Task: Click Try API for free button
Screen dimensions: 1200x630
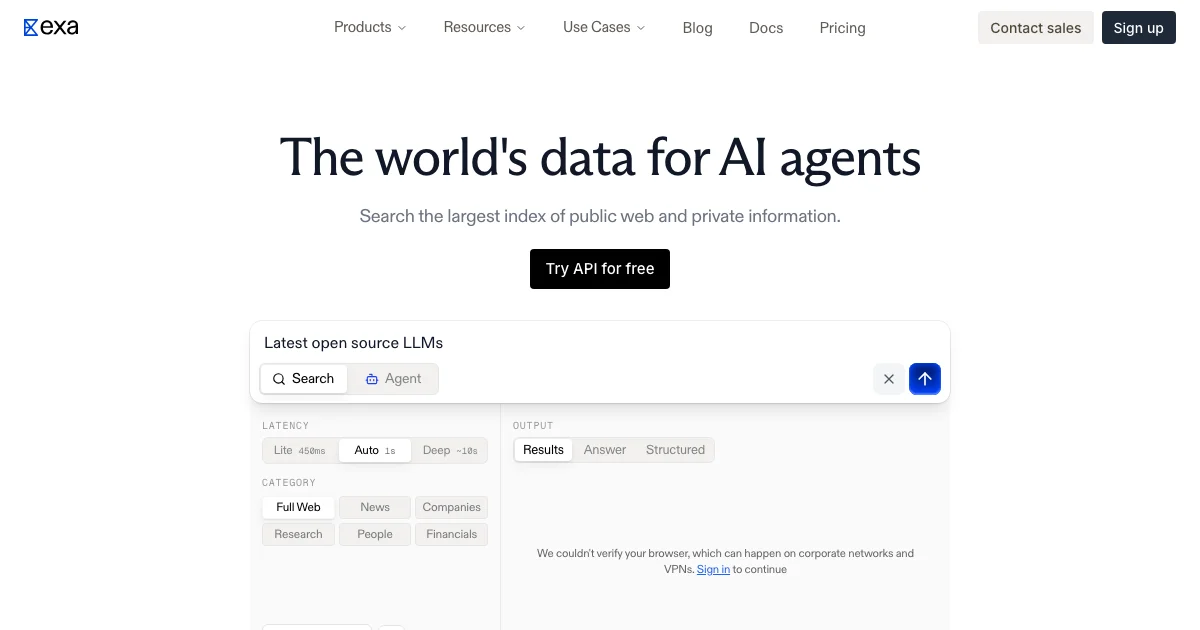Action: [600, 269]
